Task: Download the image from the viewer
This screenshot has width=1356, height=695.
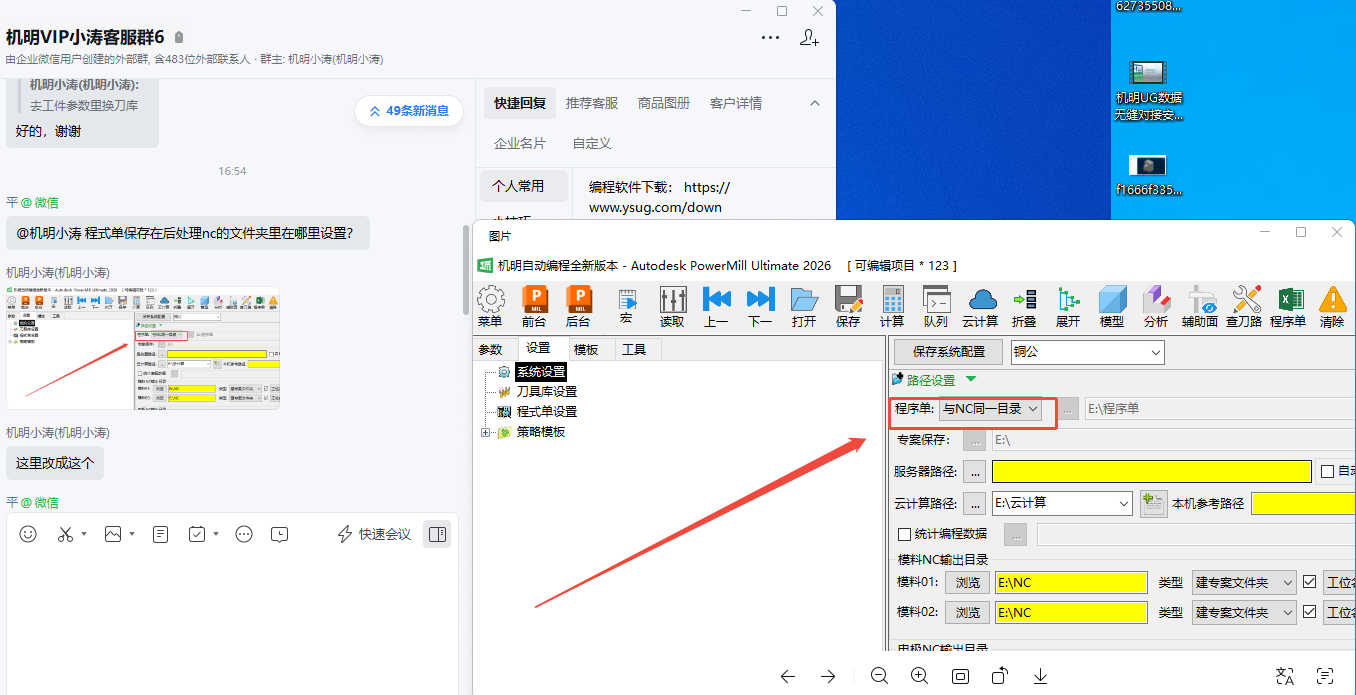Action: [1040, 676]
